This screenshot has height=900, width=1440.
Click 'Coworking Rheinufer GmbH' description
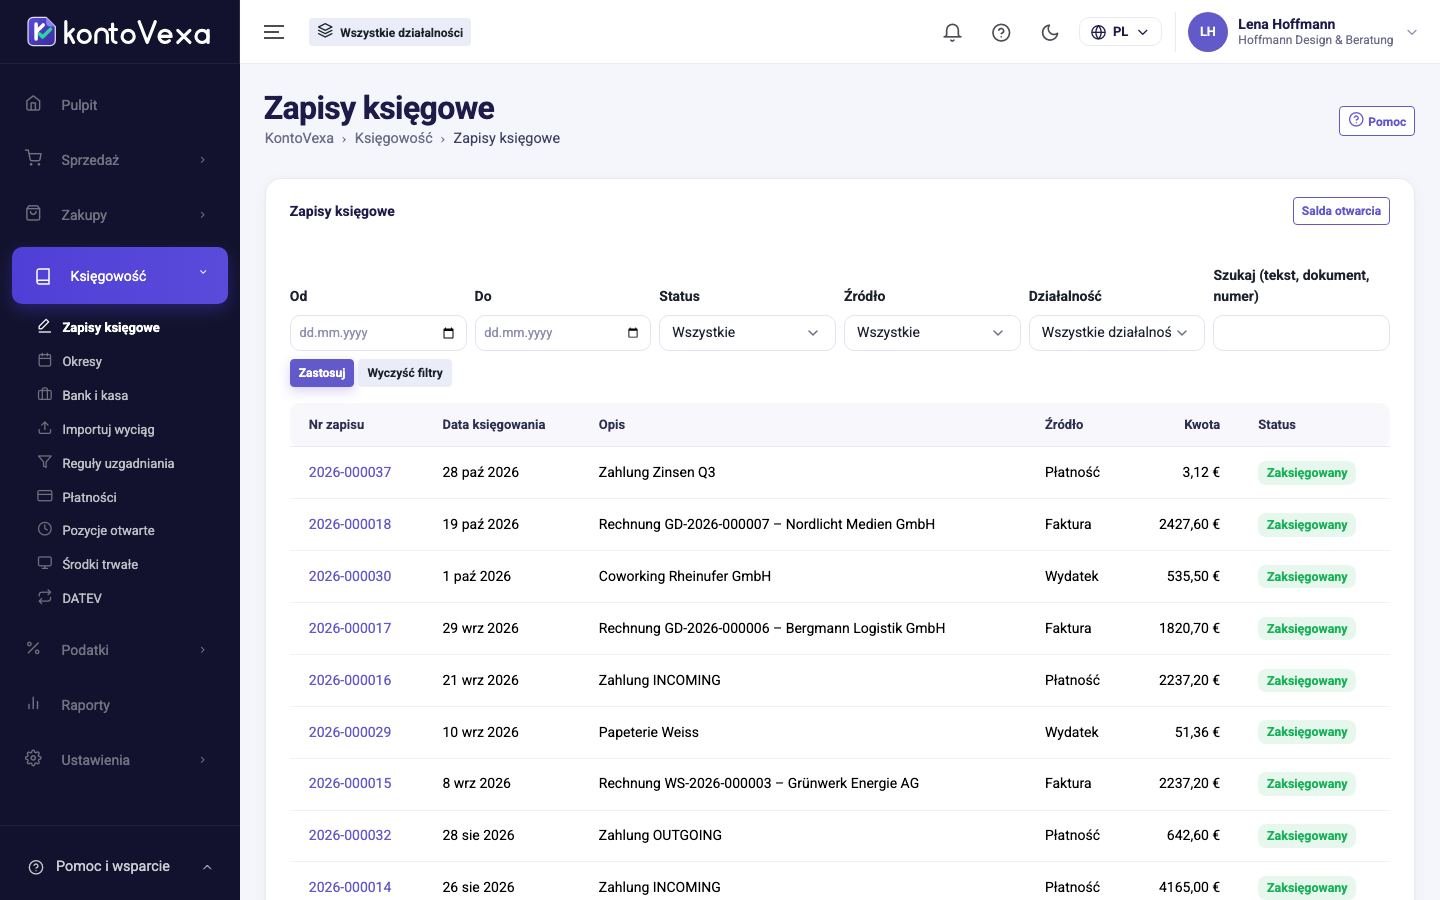coord(685,576)
